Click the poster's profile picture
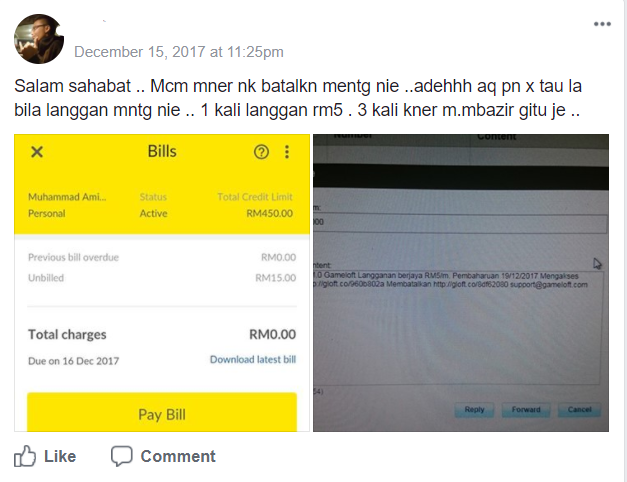 tap(39, 39)
